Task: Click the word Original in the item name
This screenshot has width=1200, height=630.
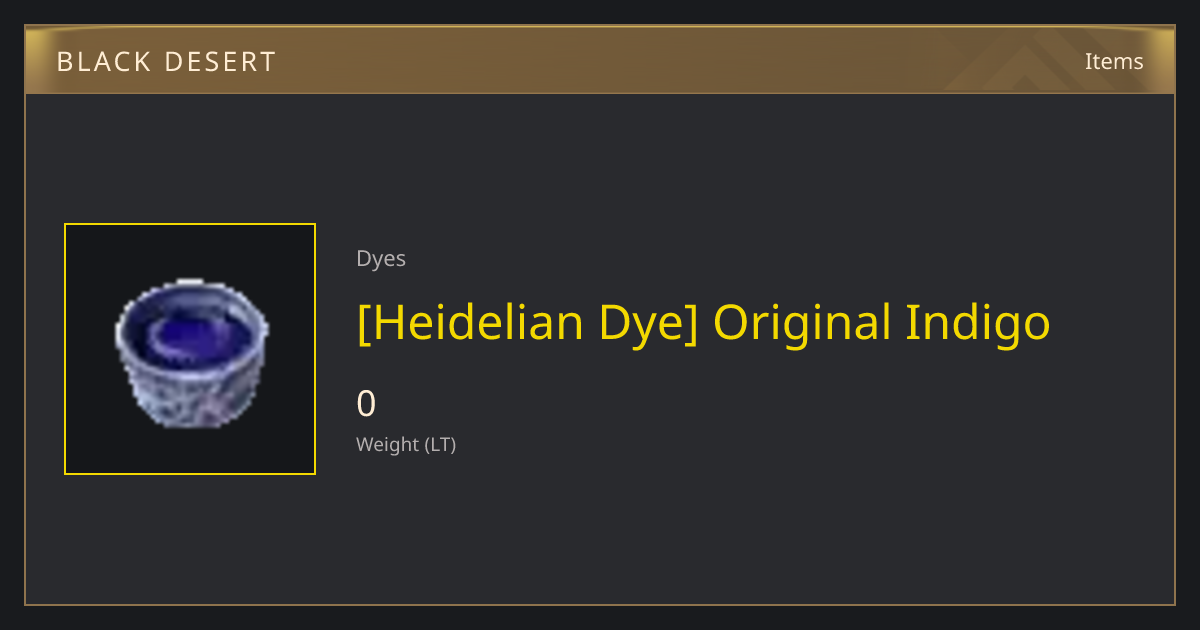Action: [802, 324]
